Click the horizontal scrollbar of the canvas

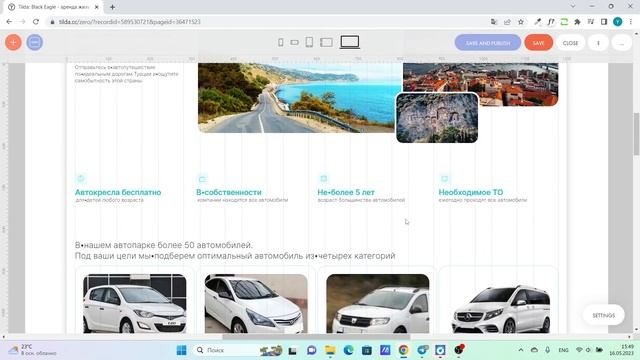(x=316, y=337)
